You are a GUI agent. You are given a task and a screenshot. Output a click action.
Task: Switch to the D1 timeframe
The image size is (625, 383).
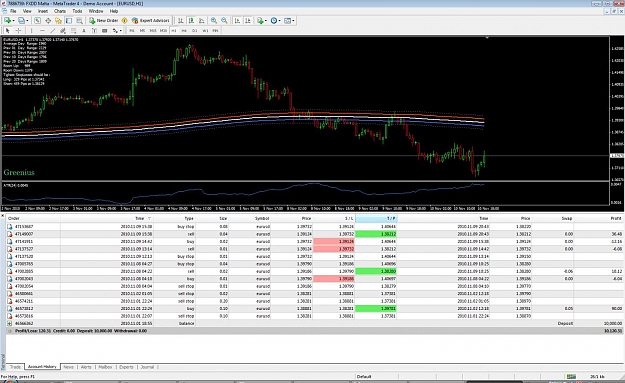coord(195,31)
